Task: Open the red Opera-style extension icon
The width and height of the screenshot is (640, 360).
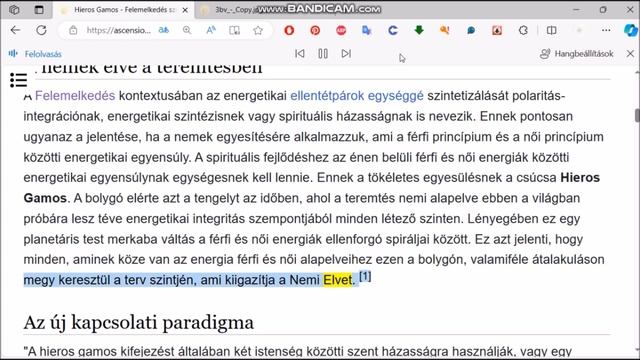Action: tap(289, 30)
